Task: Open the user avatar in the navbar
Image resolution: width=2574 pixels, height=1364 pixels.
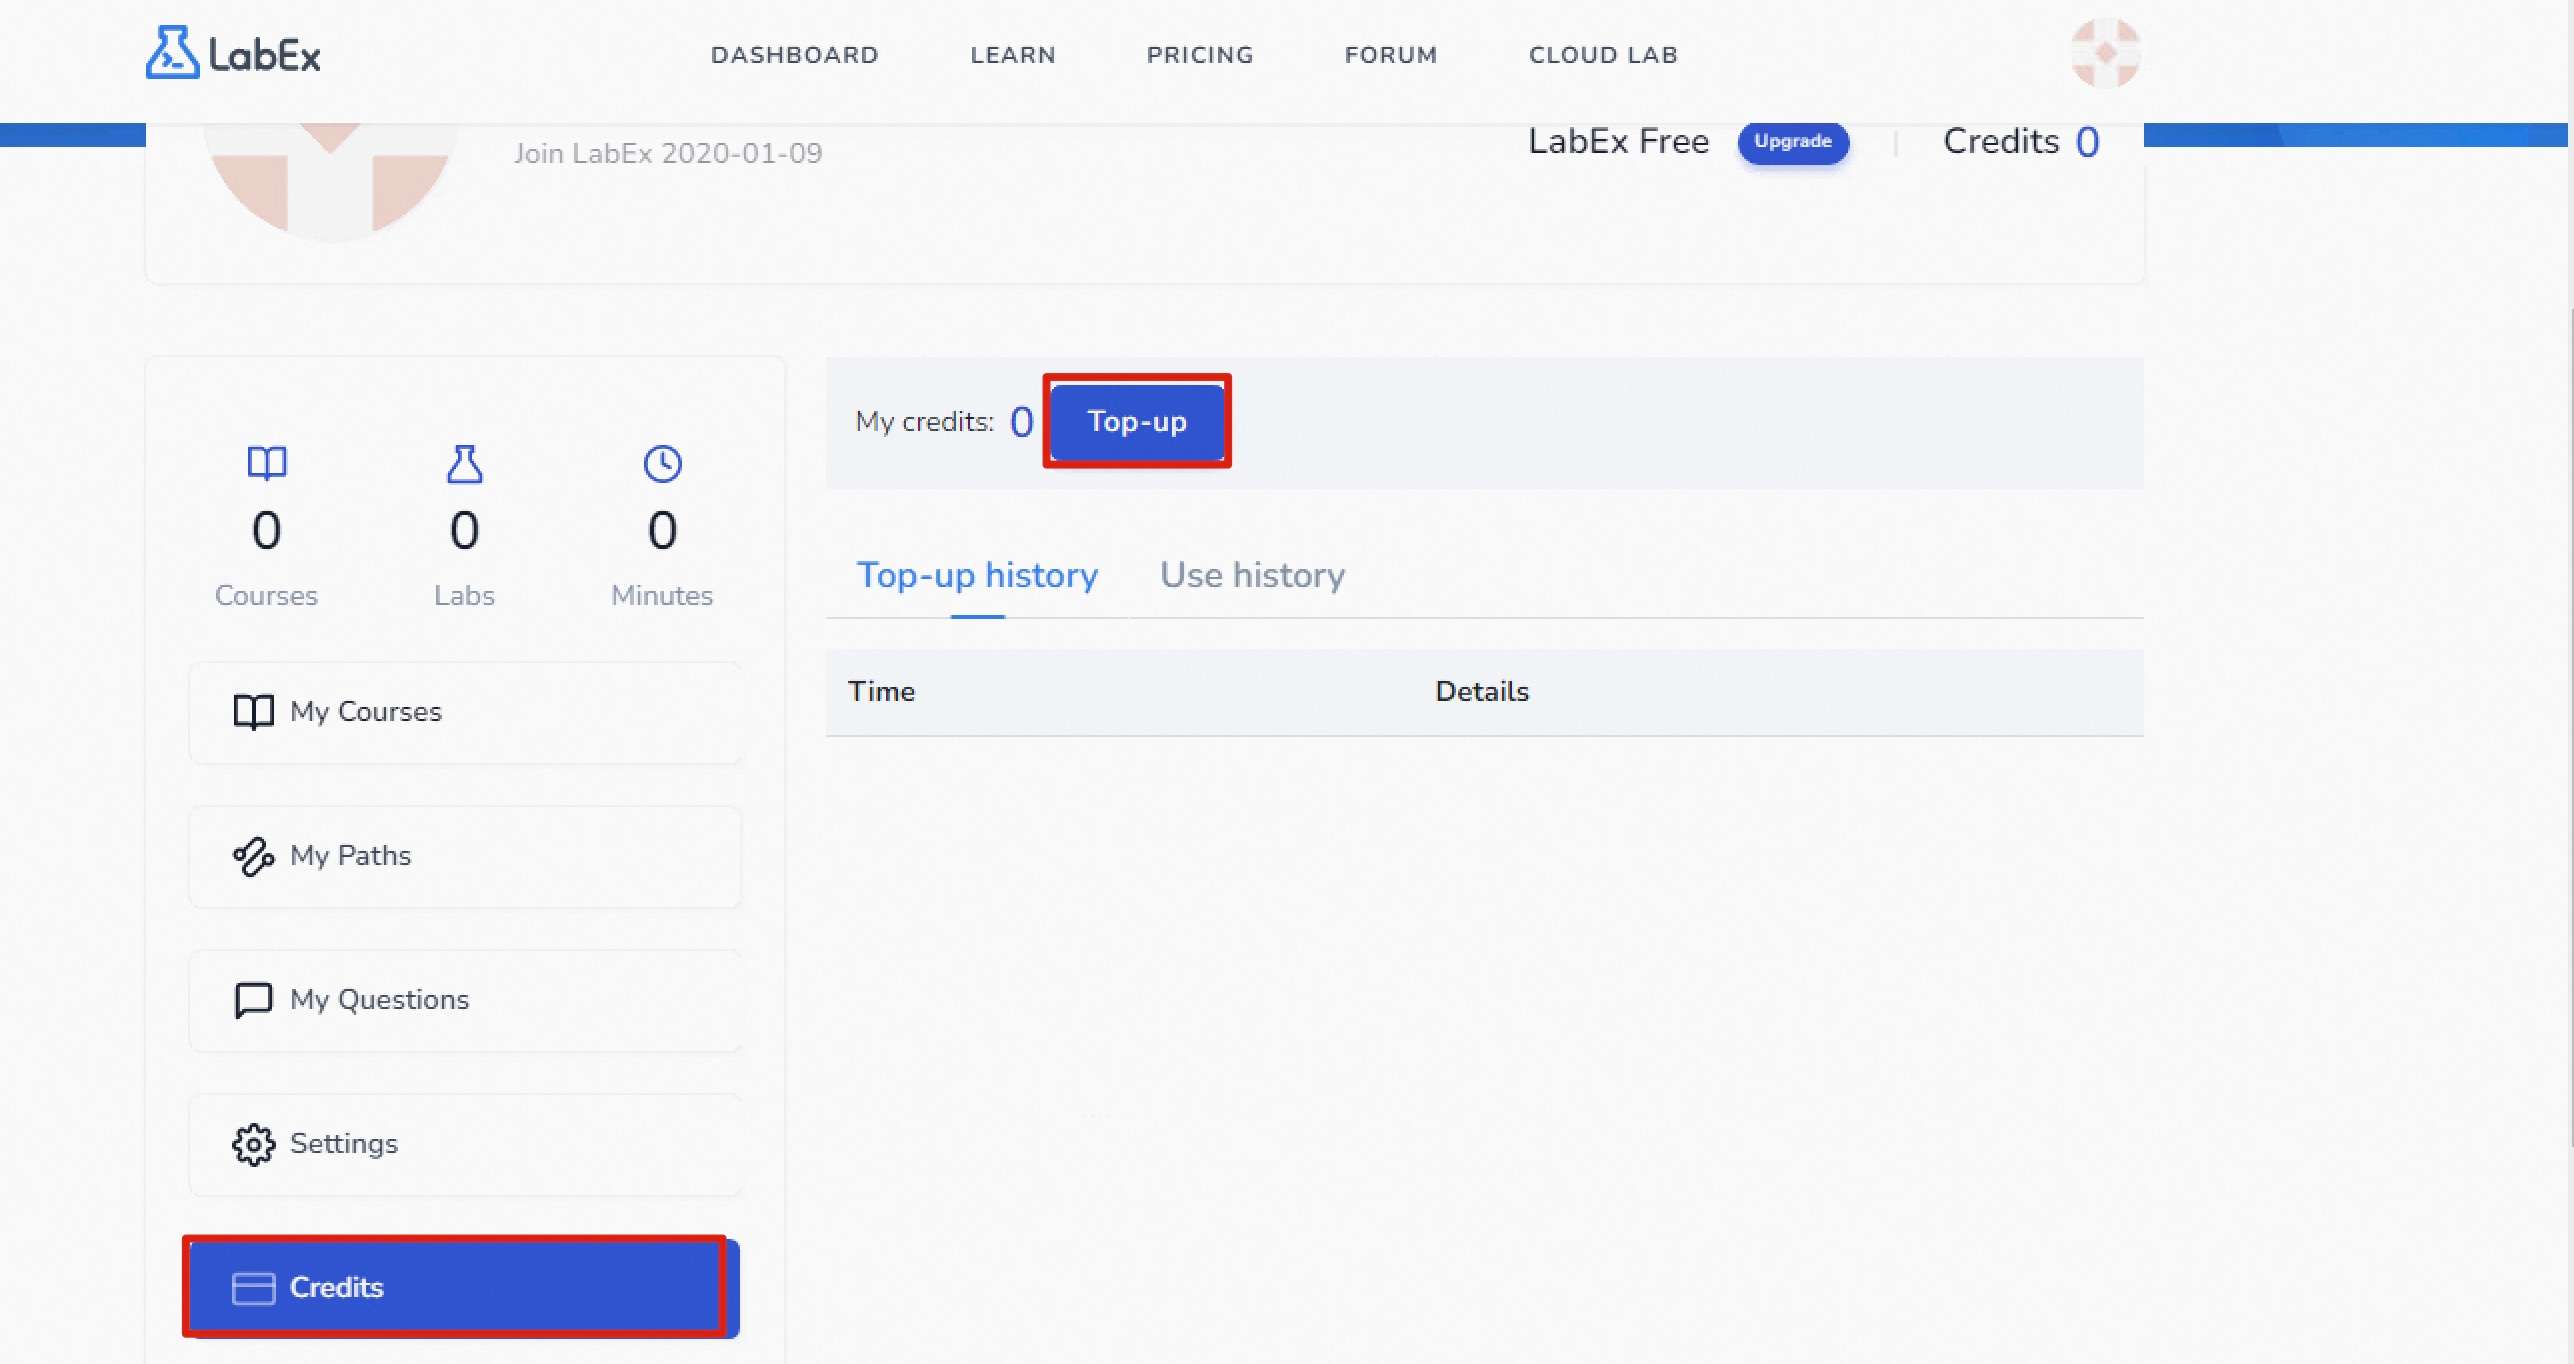Action: (2104, 53)
